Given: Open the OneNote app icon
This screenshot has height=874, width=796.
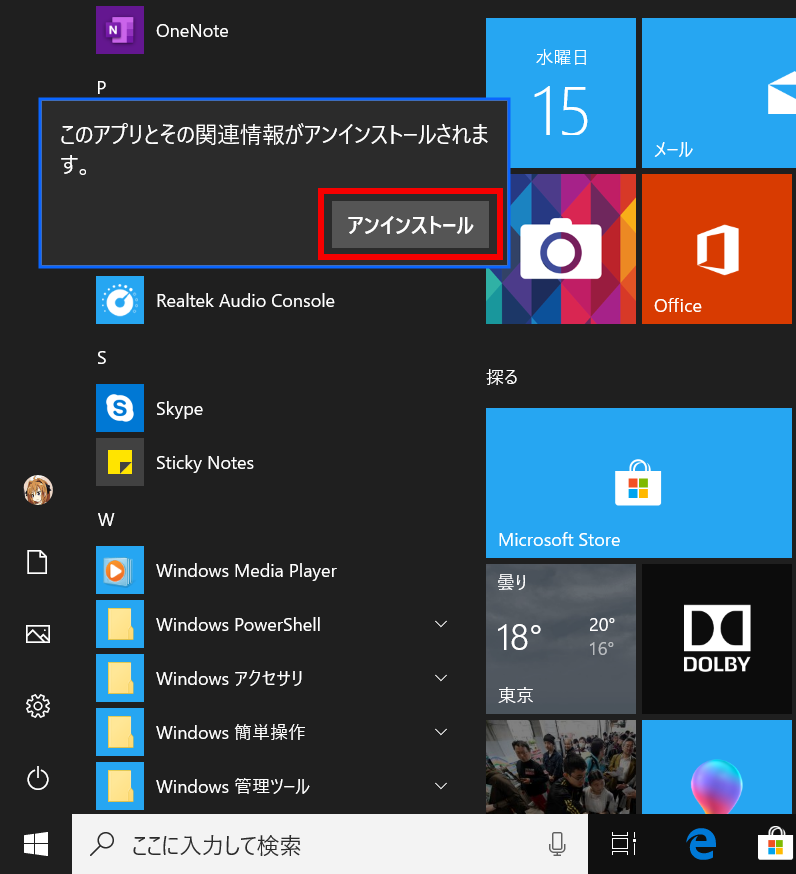Looking at the screenshot, I should [x=120, y=30].
